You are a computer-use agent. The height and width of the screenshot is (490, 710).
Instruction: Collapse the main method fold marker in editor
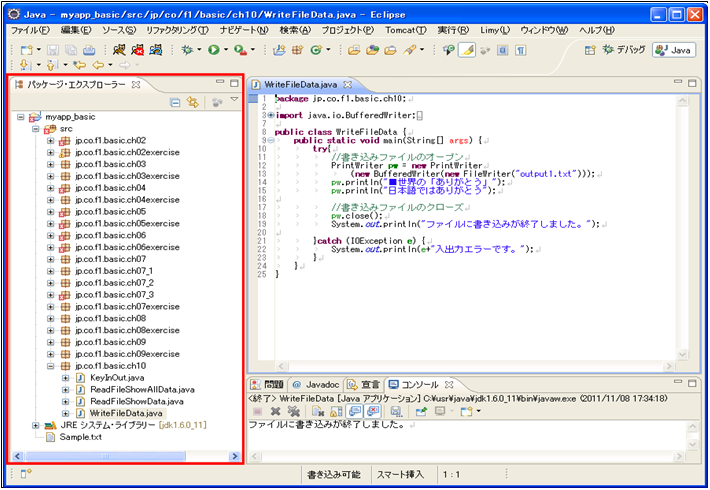271,140
